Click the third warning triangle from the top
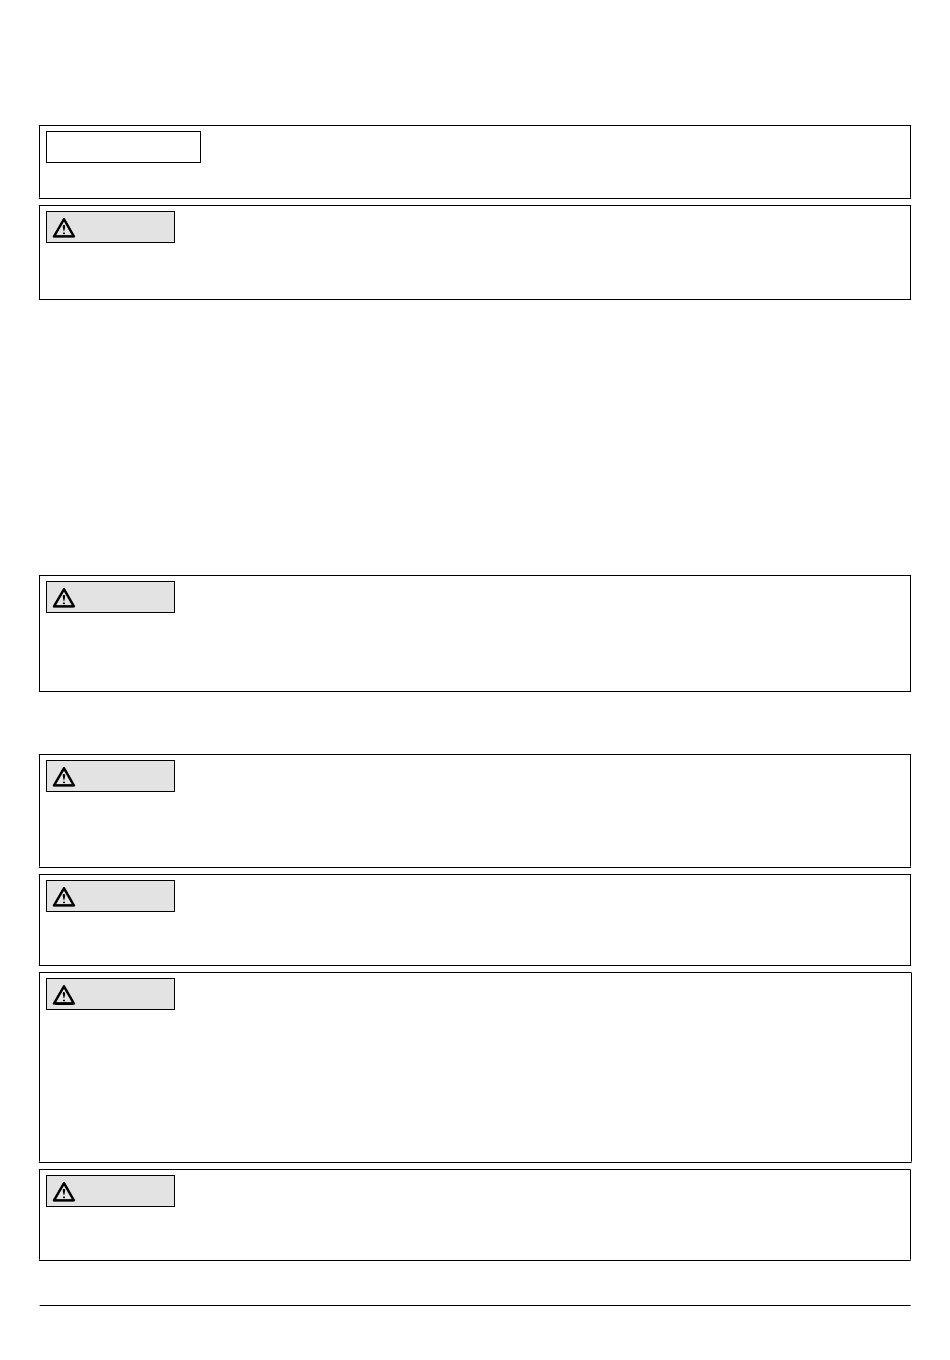The width and height of the screenshot is (950, 1360). (x=64, y=777)
